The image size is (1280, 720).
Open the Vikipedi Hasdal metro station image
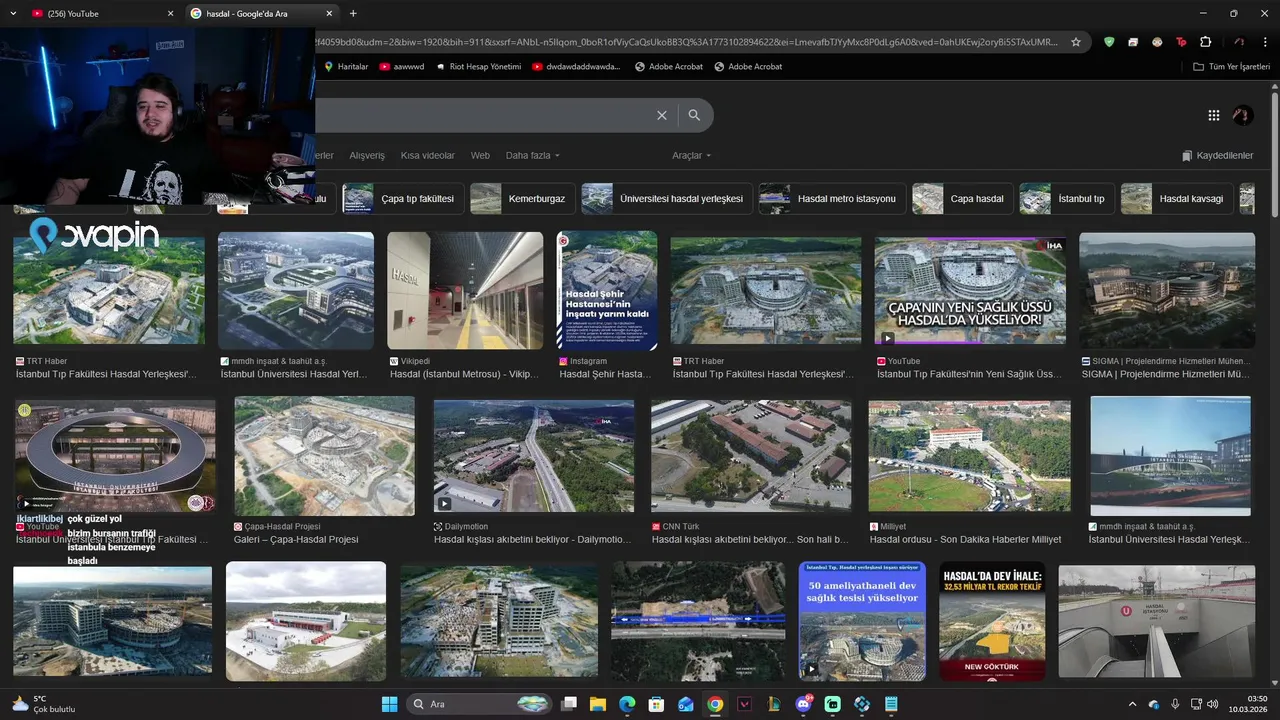465,290
